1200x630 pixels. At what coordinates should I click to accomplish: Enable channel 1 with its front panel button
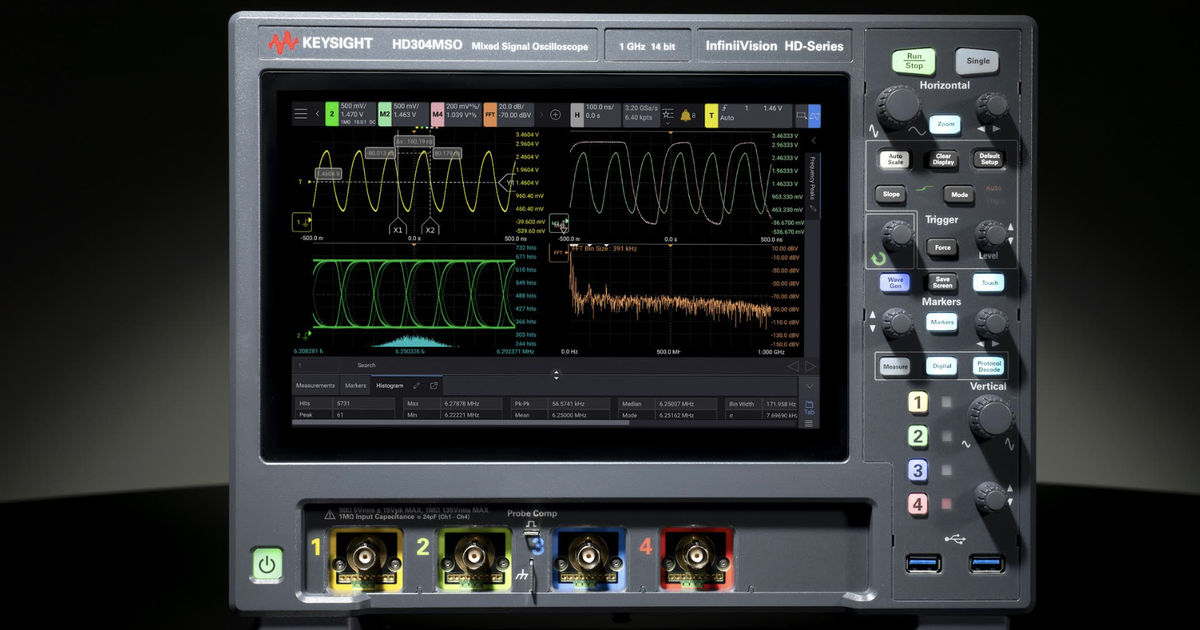(x=917, y=401)
